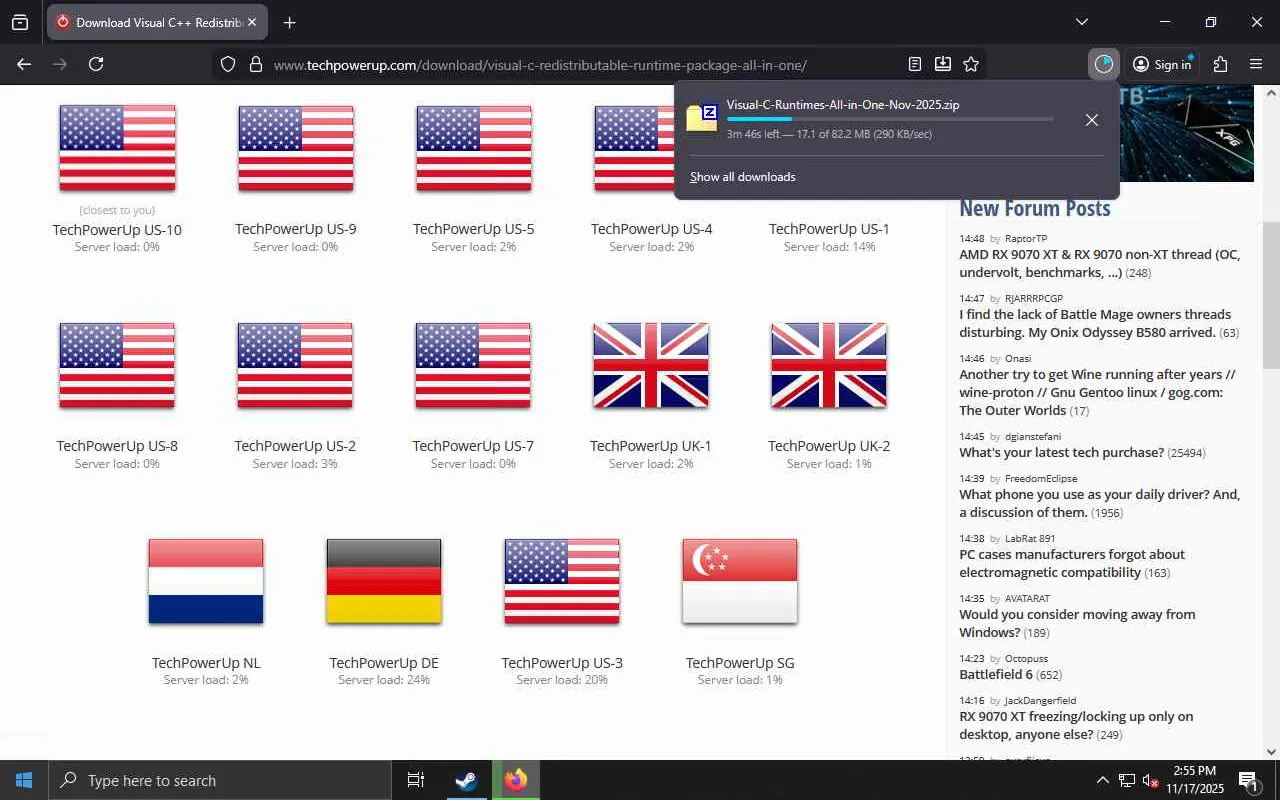Bookmark this page with the star icon
Screen dimensions: 1280x800
tap(971, 64)
